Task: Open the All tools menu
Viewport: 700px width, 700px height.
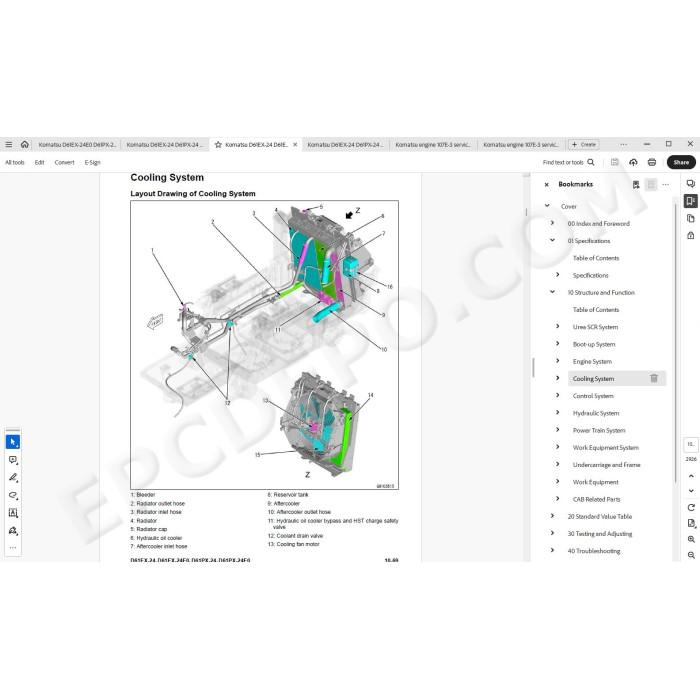Action: (15, 162)
